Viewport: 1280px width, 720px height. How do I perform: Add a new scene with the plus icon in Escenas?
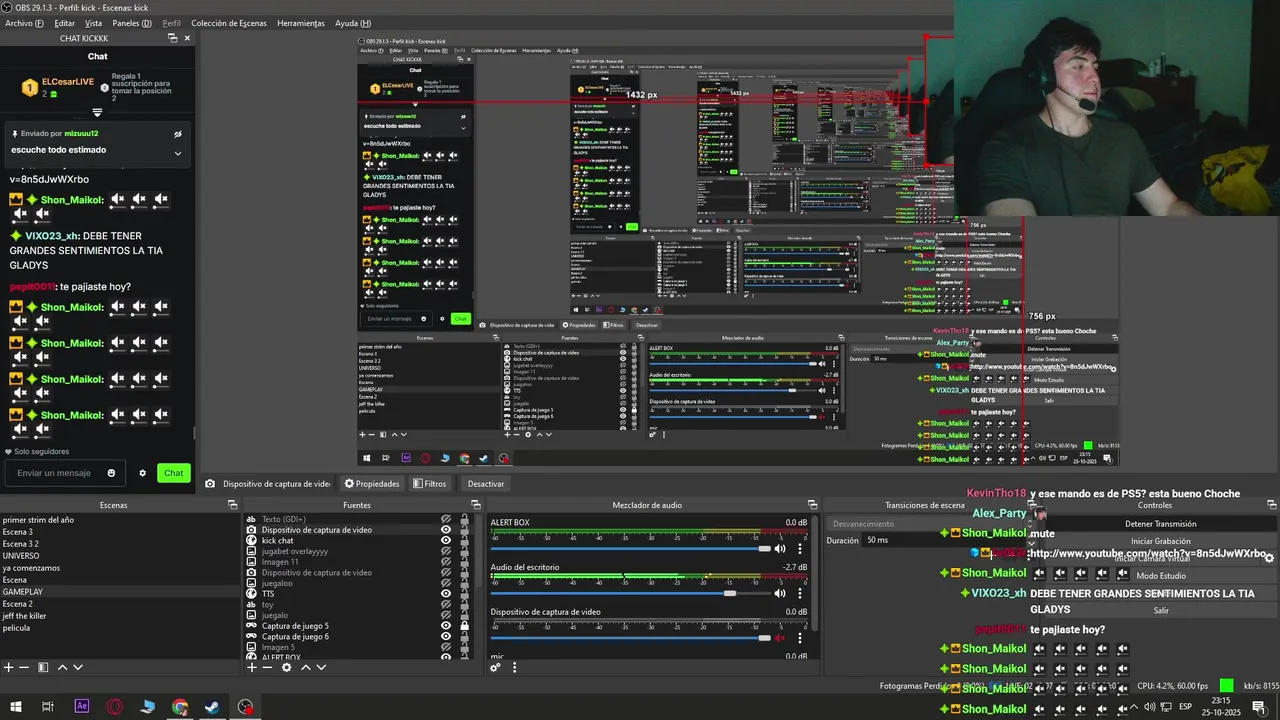point(8,667)
